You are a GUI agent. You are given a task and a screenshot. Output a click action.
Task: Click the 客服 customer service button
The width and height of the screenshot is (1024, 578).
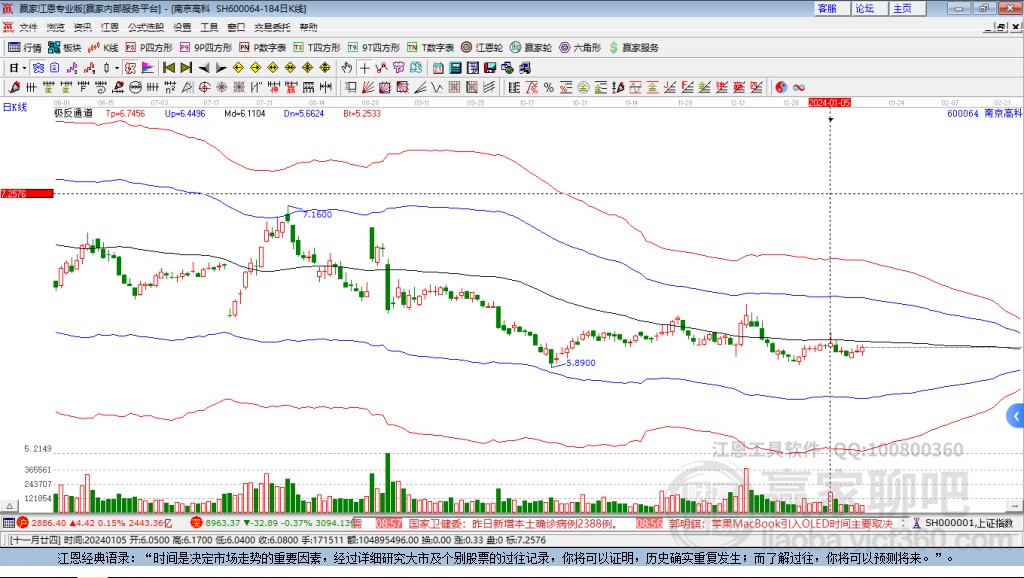tap(827, 8)
